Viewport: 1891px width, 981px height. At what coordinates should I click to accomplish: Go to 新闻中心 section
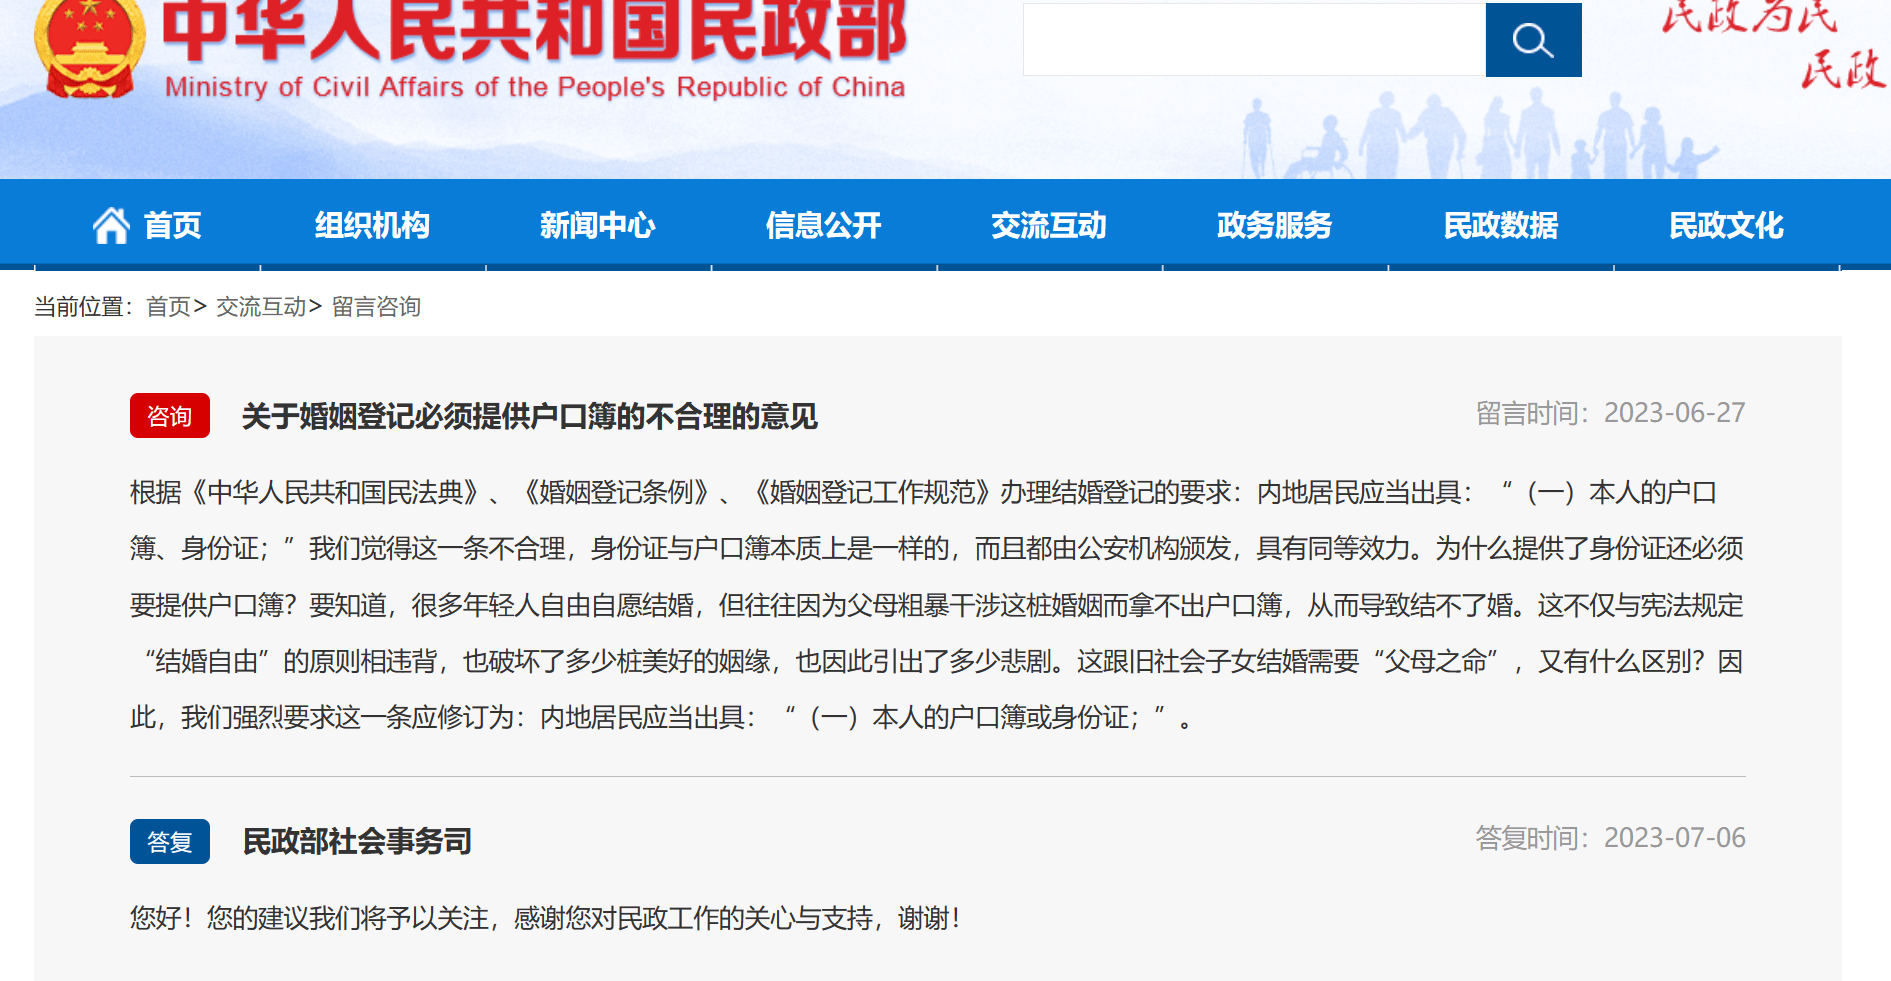pos(598,226)
